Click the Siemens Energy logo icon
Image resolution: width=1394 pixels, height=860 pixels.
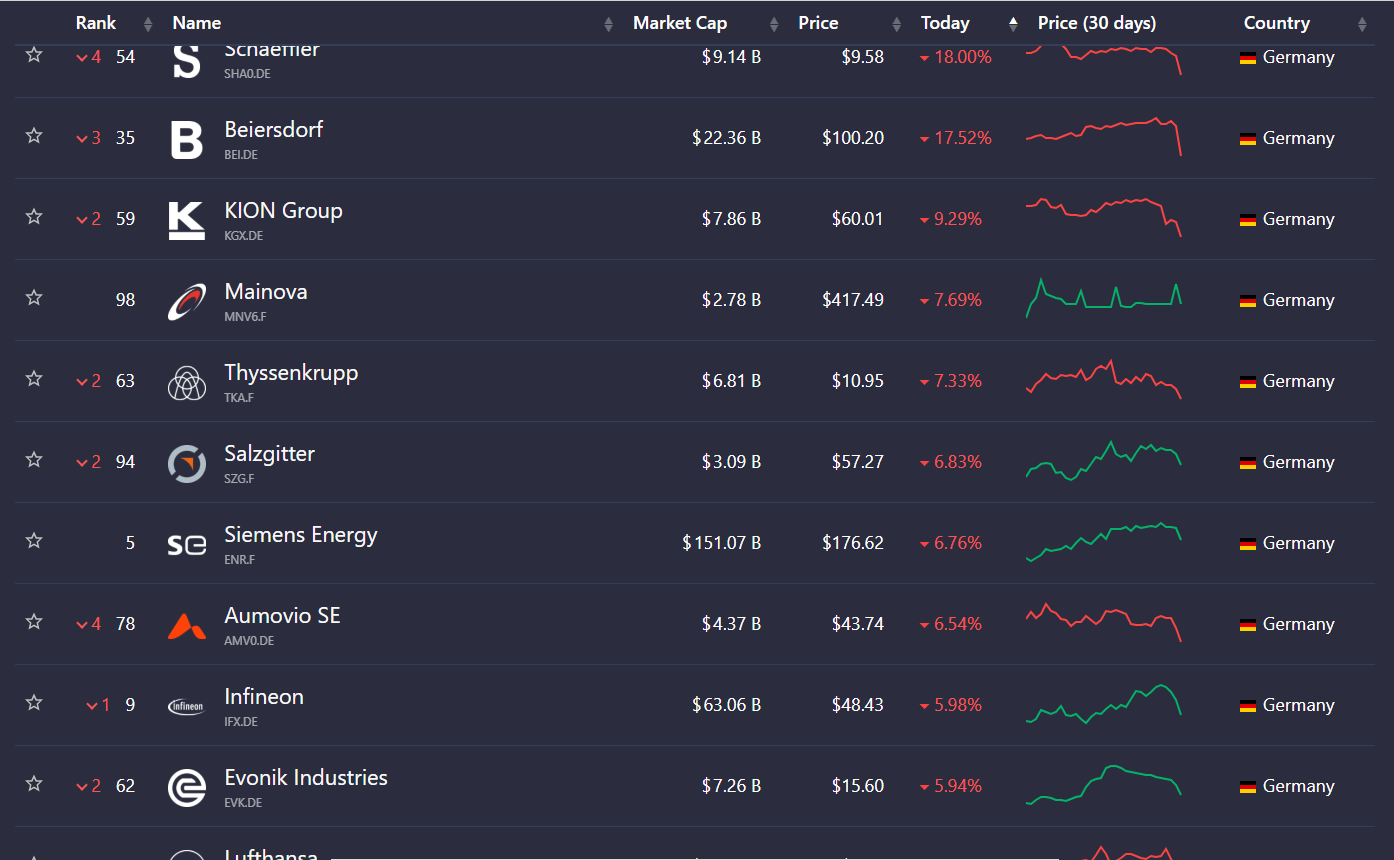pyautogui.click(x=187, y=544)
